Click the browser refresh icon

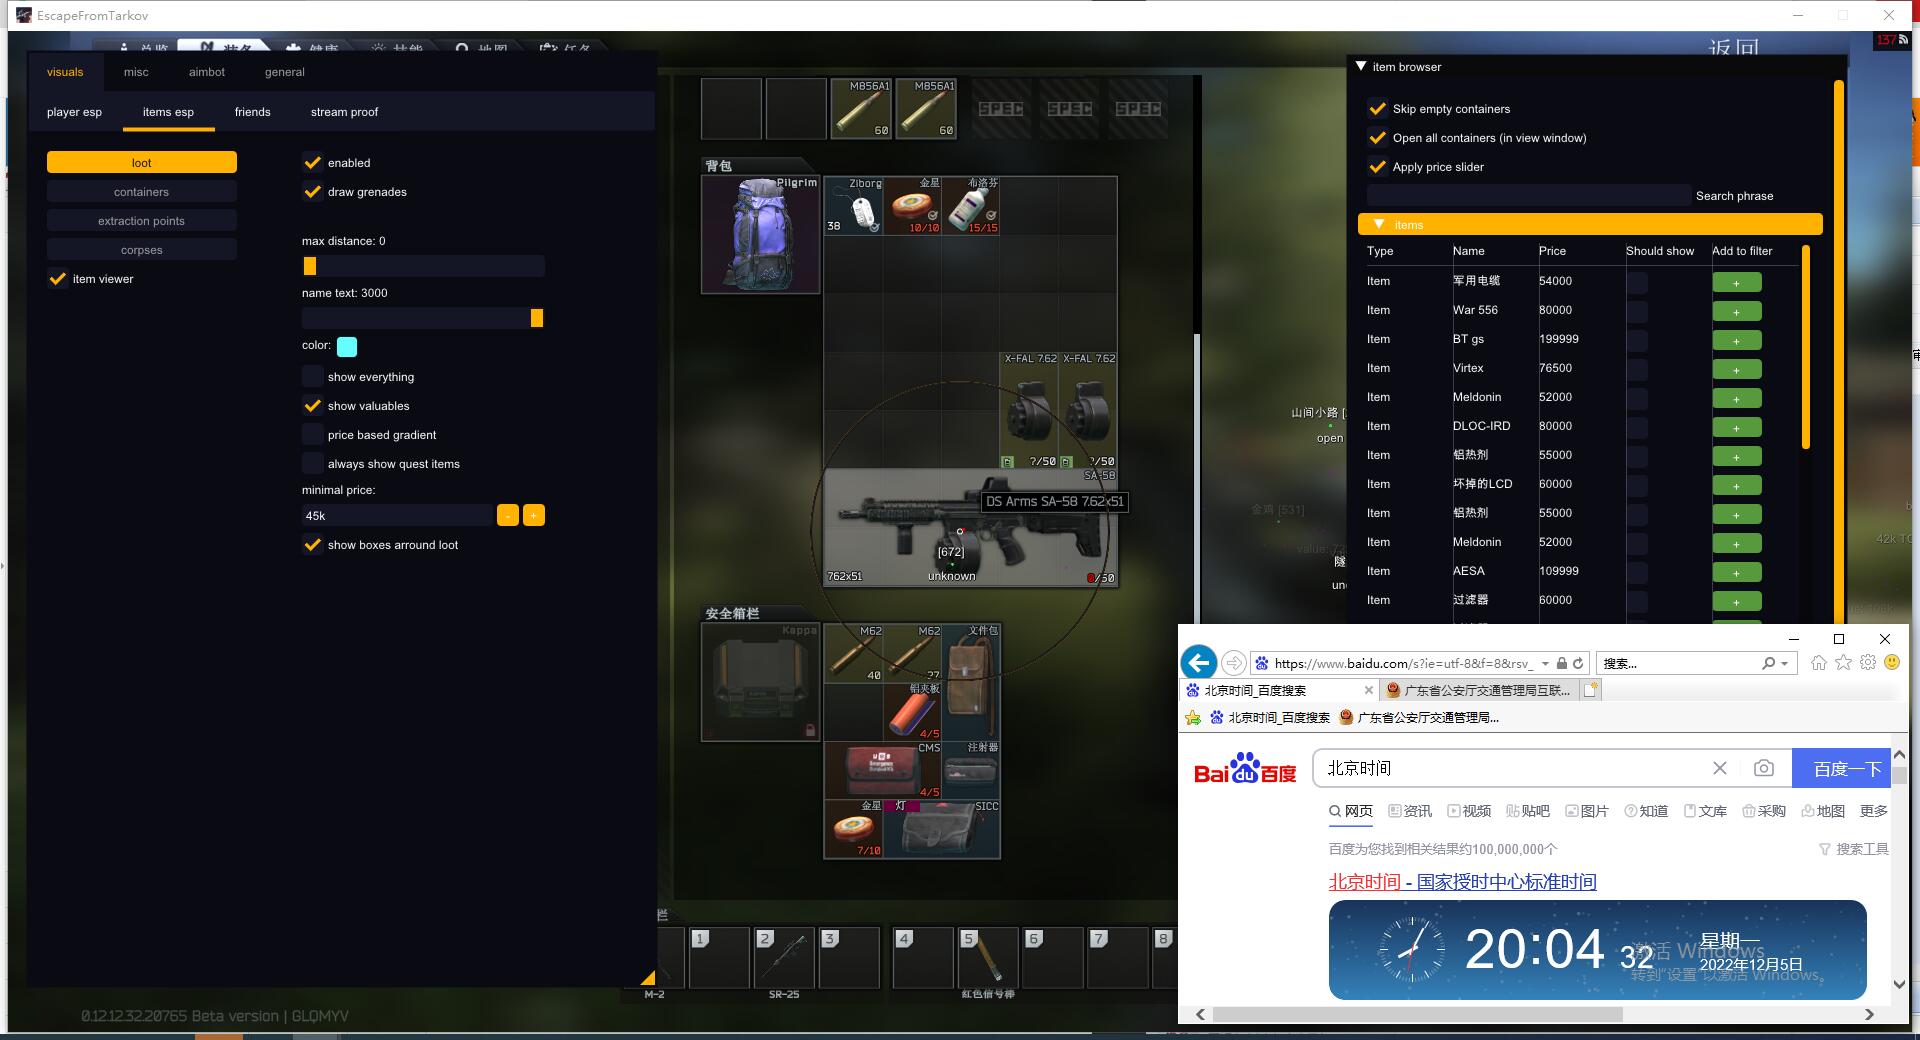tap(1578, 663)
